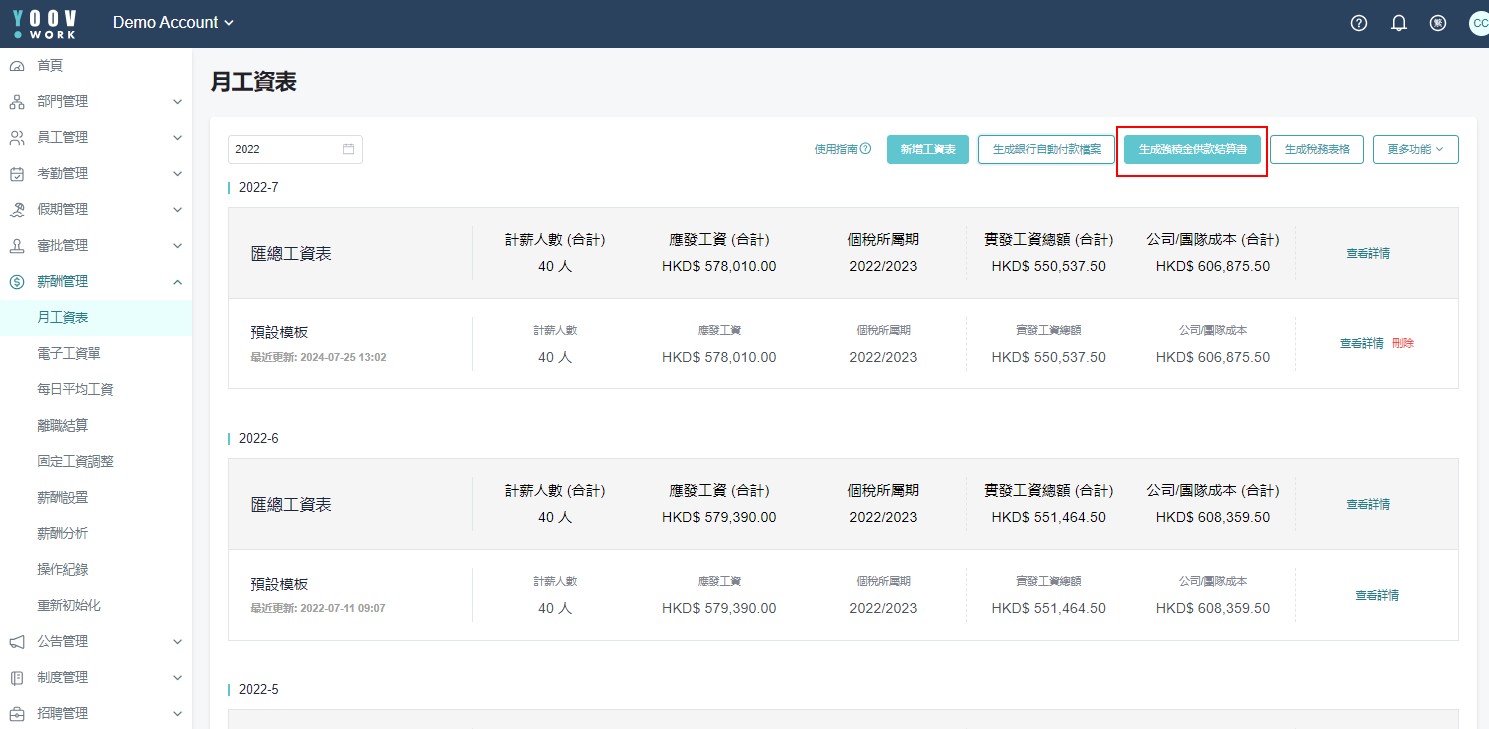Expand the 更多功能 dropdown button
Viewport: 1489px width, 729px height.
[1415, 149]
